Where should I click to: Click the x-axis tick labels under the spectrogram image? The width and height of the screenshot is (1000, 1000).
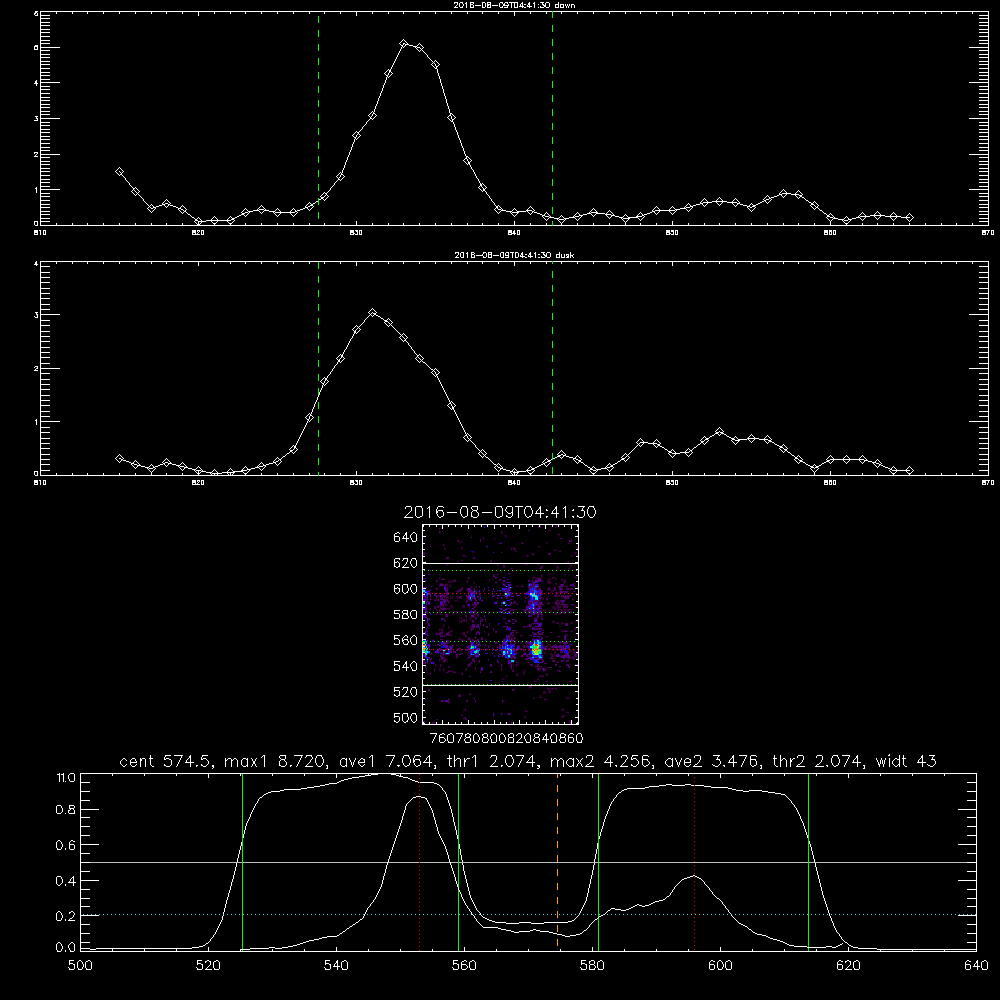pos(506,738)
